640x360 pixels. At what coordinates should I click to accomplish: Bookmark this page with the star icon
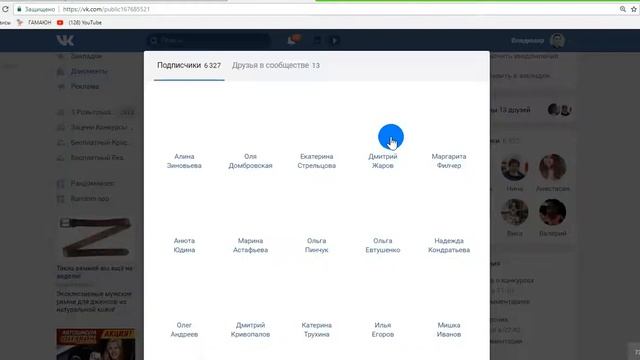634,9
